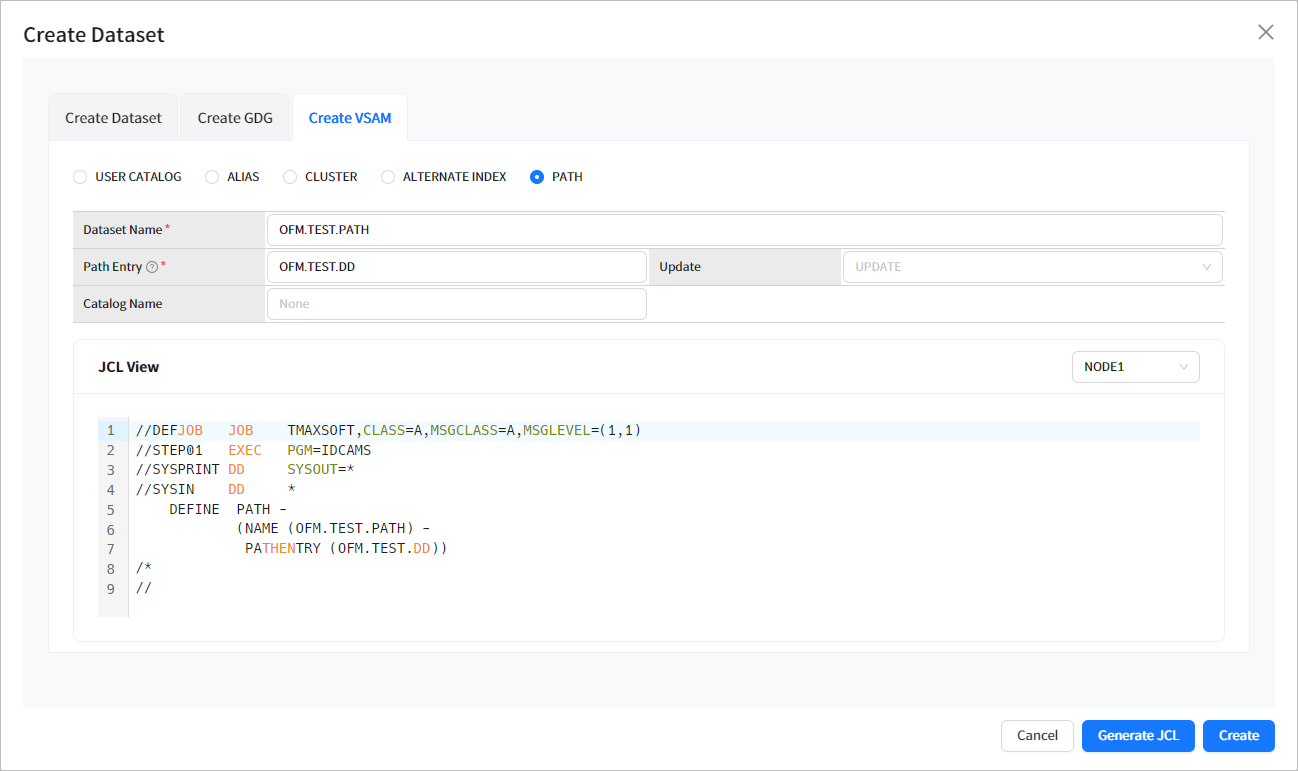Expand the Catalog Name input suggestions
Image resolution: width=1298 pixels, height=771 pixels.
pyautogui.click(x=456, y=303)
